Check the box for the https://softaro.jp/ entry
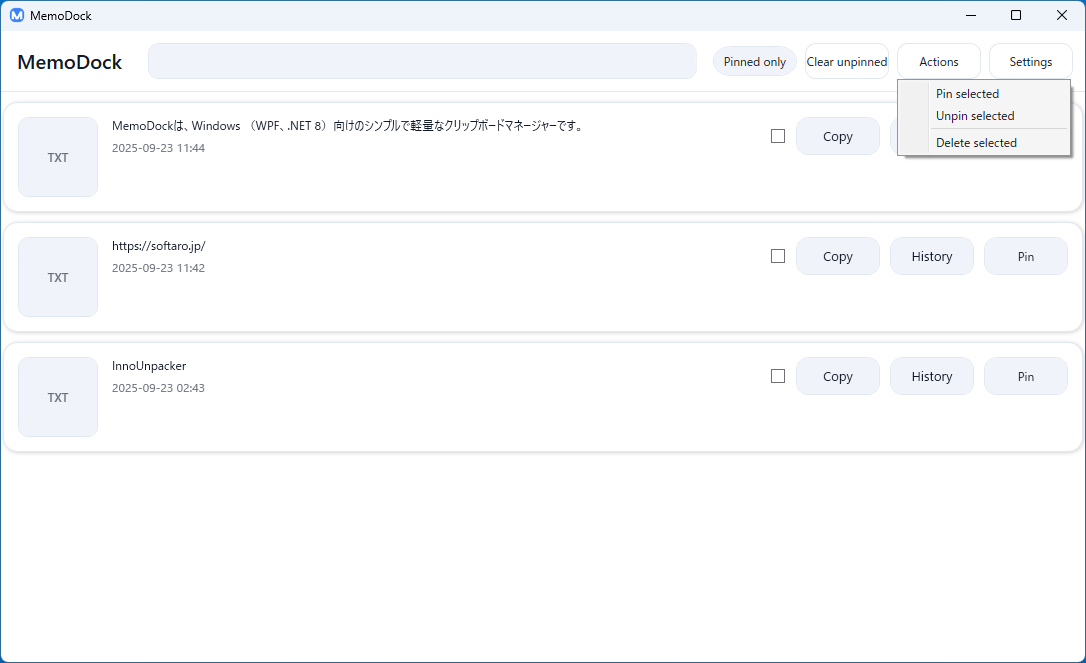The width and height of the screenshot is (1086, 663). (x=778, y=256)
